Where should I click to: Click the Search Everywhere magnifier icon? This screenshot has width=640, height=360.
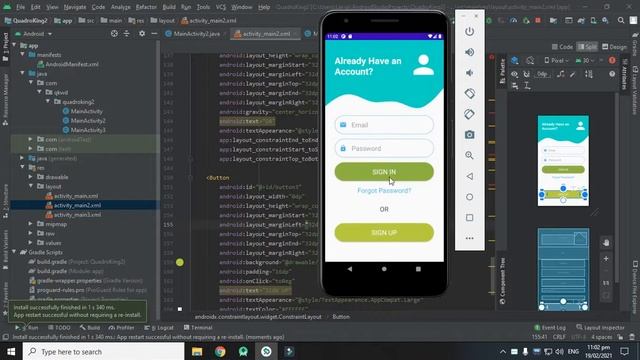tap(621, 20)
